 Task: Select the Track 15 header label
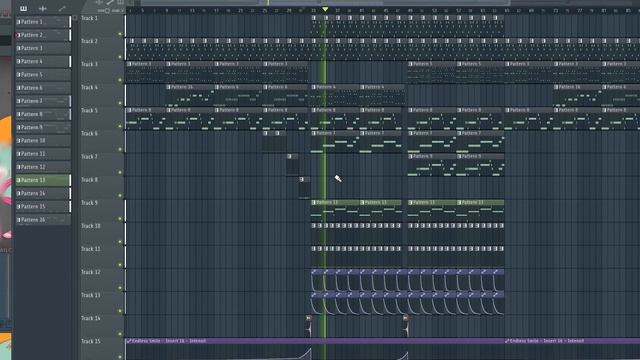[x=91, y=341]
